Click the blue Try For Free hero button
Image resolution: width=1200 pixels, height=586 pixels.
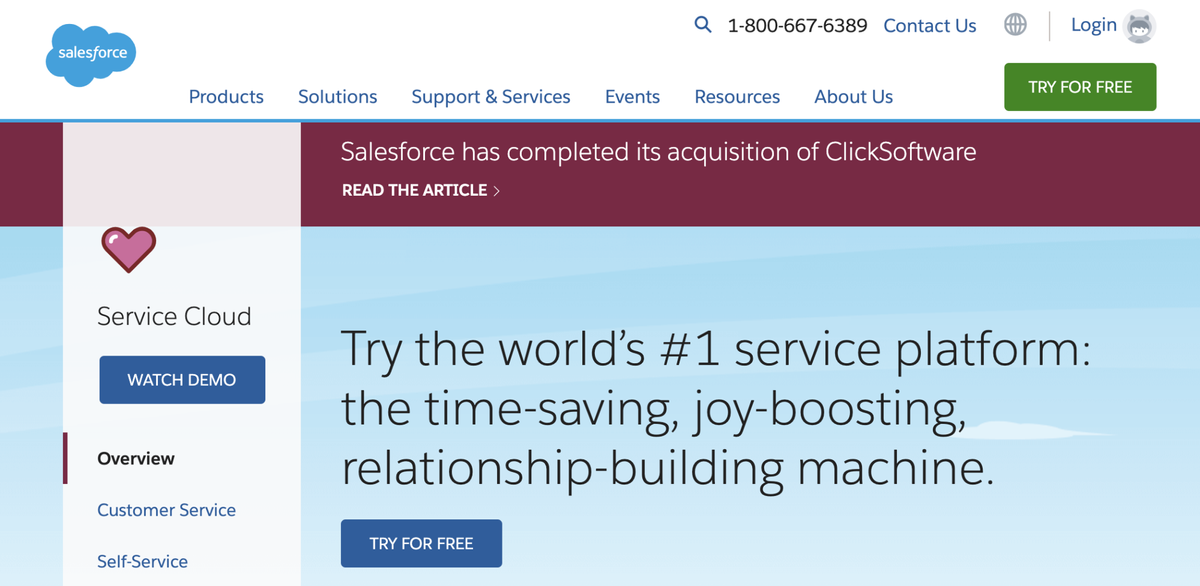tap(421, 543)
